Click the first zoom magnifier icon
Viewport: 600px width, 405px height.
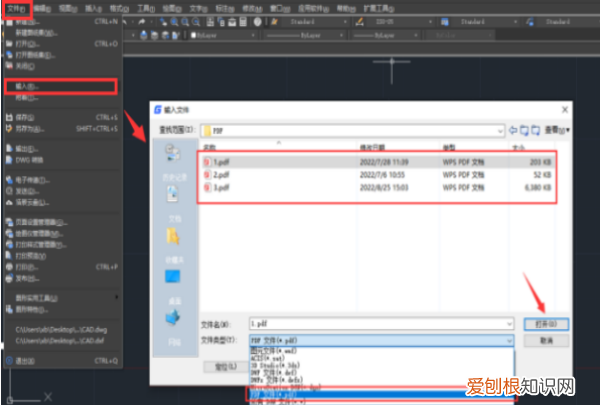174,22
